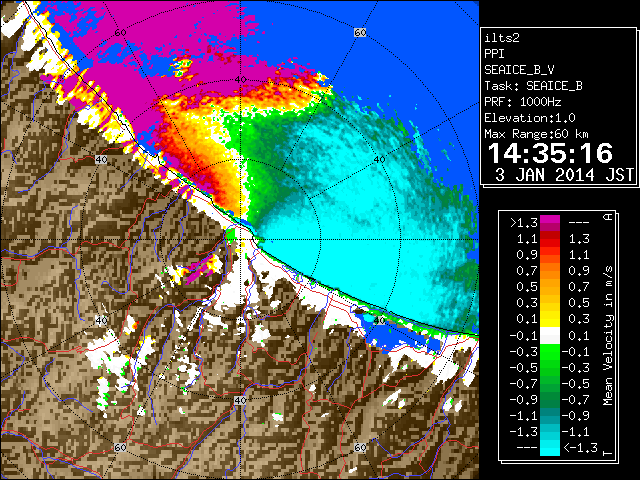This screenshot has height=480, width=640.
Task: Click the 'PRF: 1000Hz' value
Action: click(x=523, y=102)
